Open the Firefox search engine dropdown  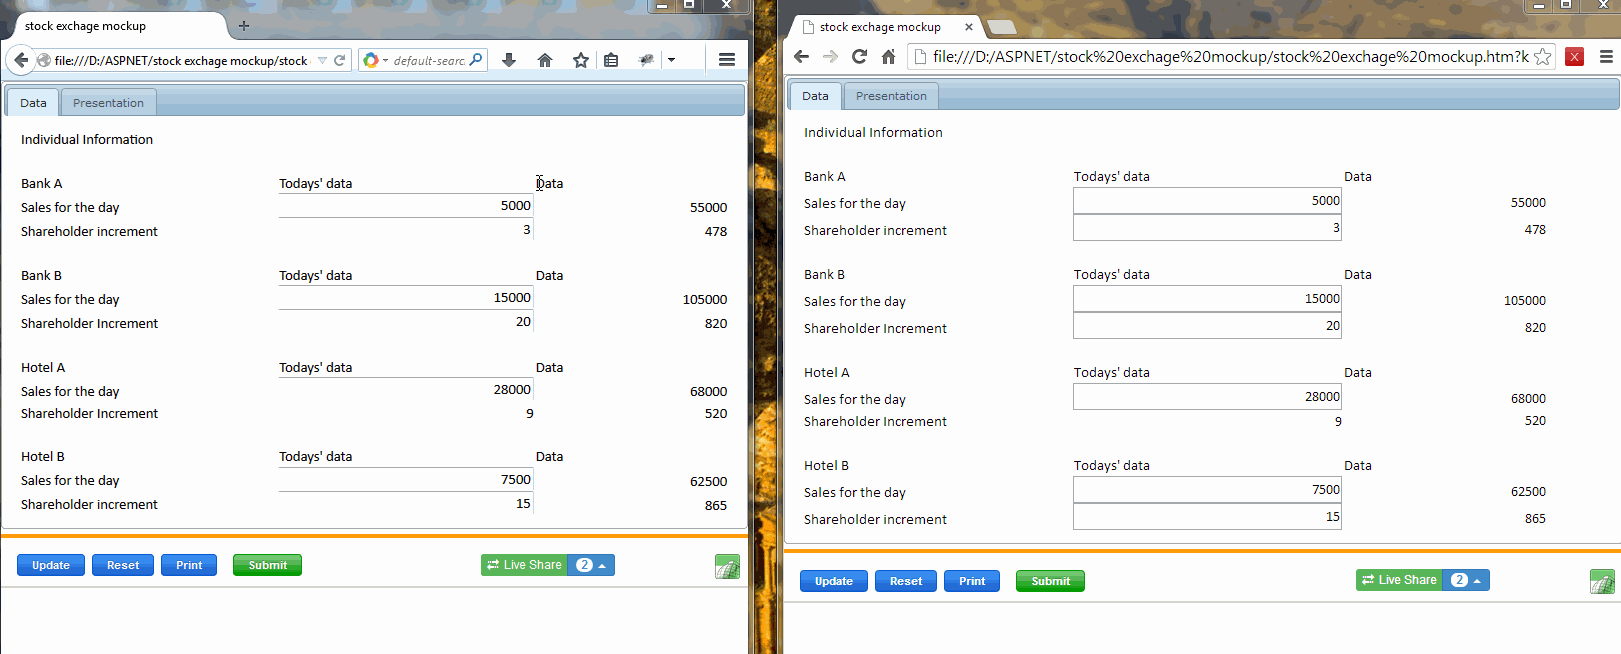pos(375,60)
